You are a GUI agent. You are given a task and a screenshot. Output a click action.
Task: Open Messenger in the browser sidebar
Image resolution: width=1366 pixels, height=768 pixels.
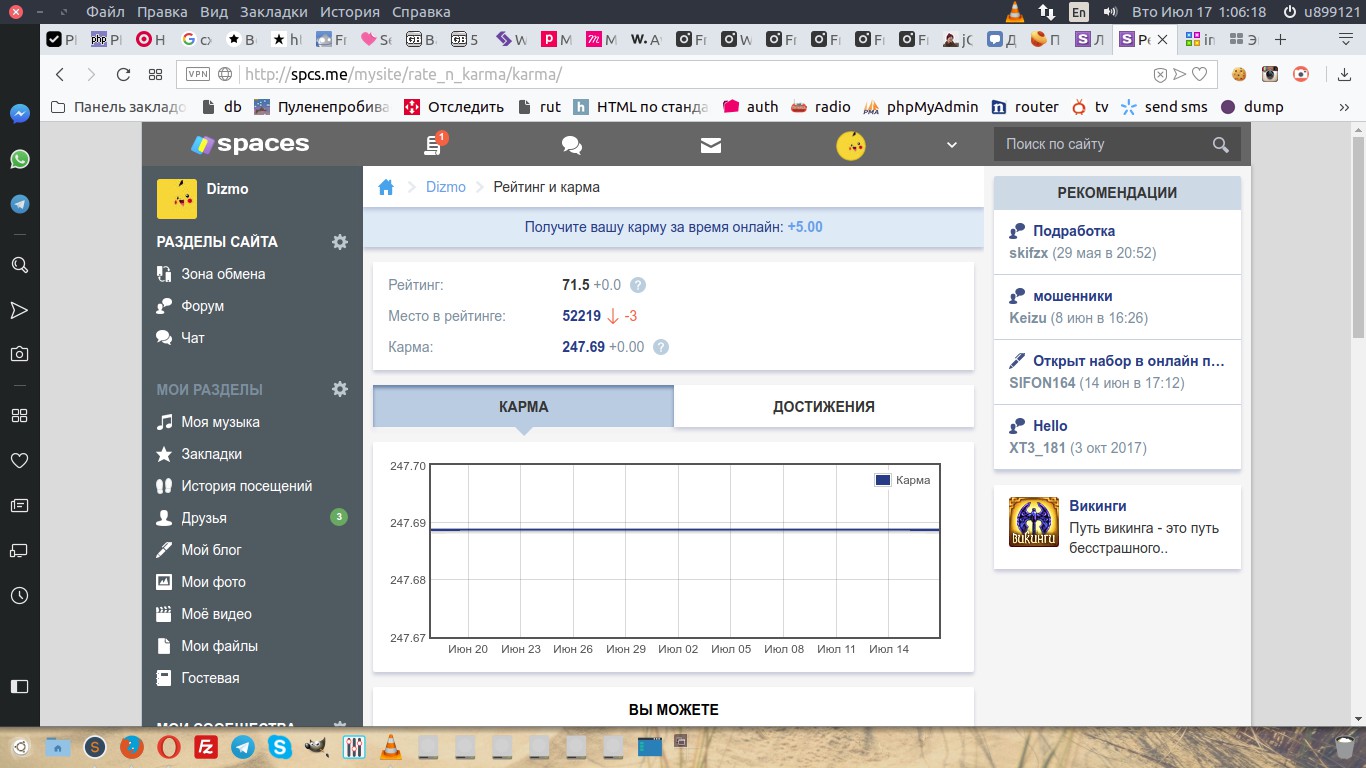click(19, 114)
